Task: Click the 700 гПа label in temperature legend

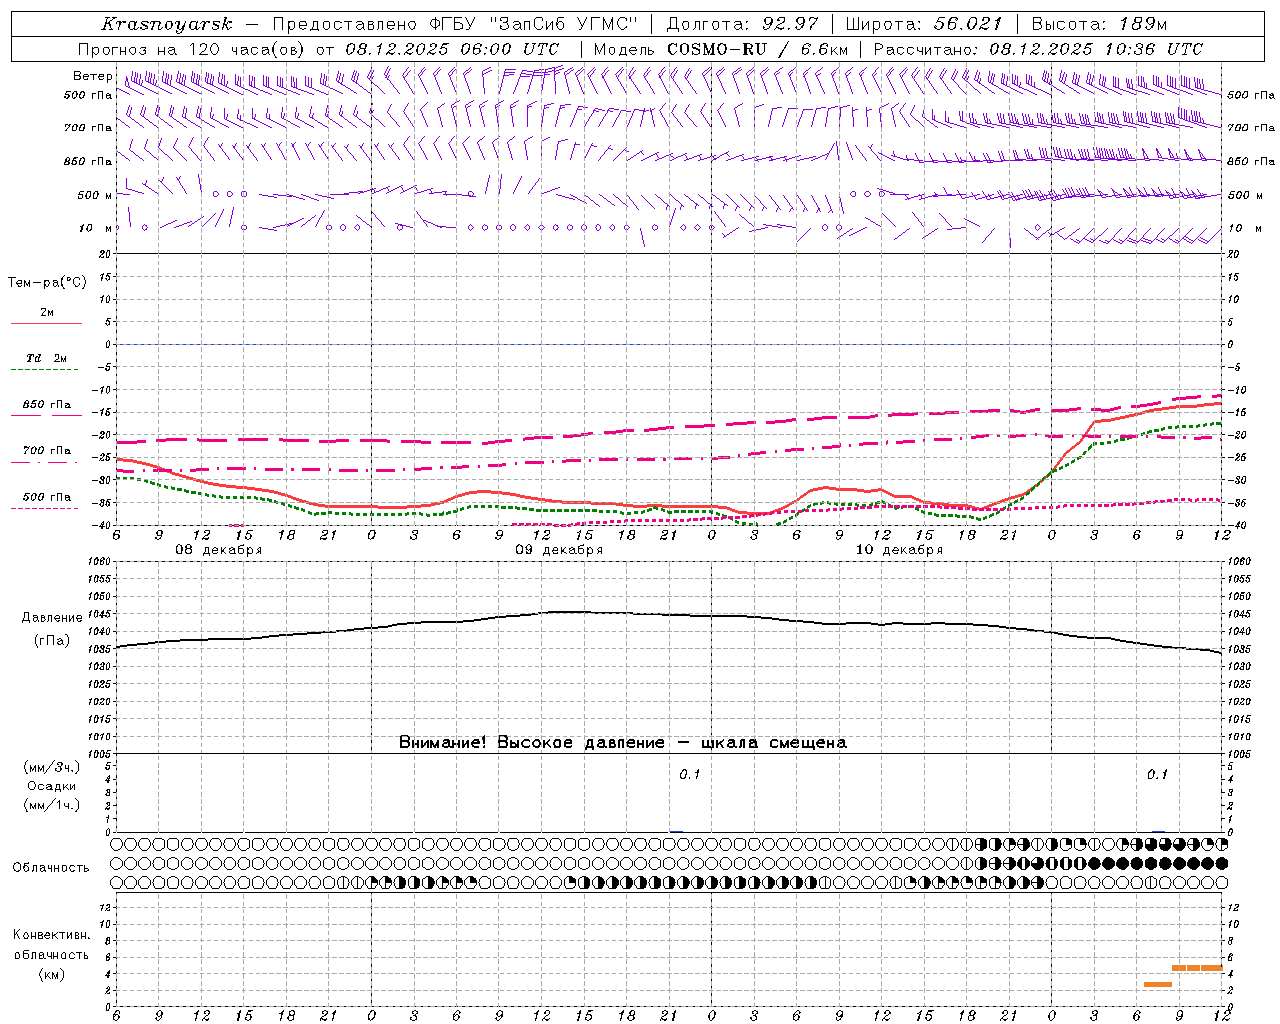Action: [47, 451]
